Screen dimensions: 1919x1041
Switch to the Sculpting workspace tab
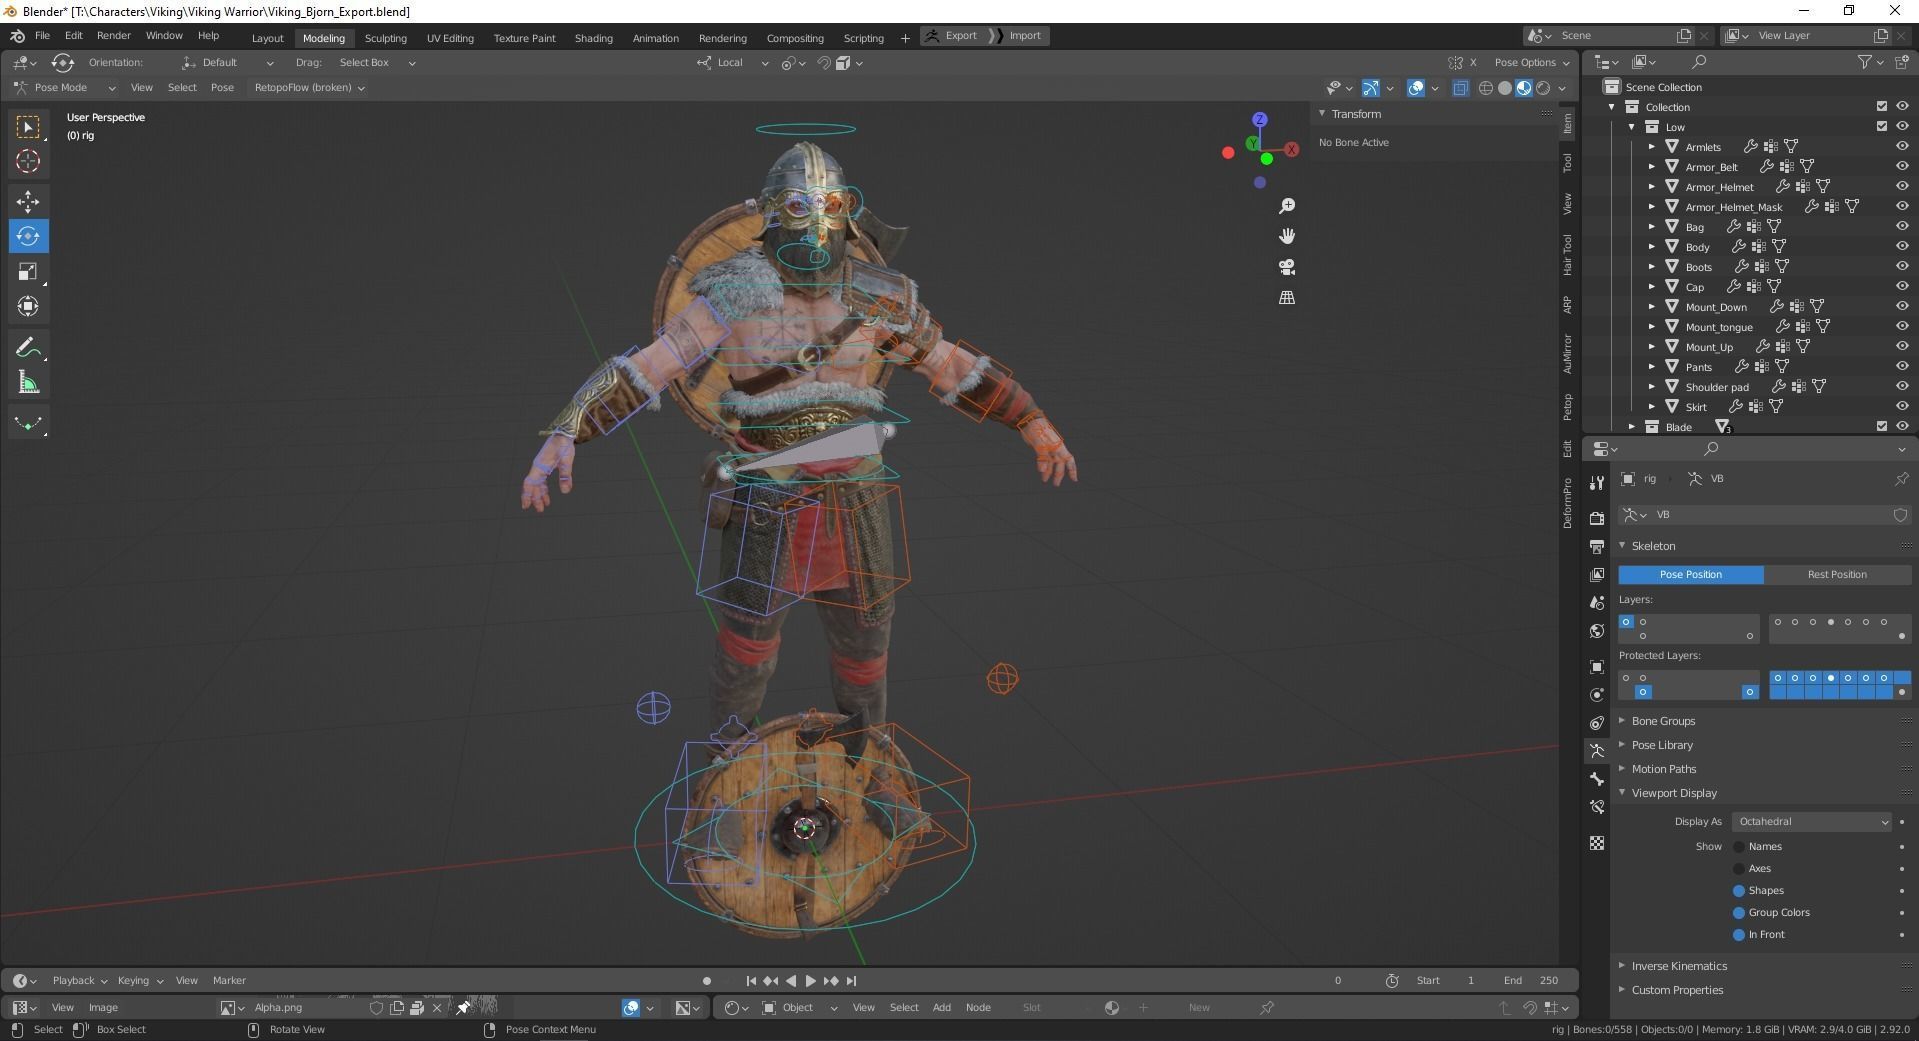(x=385, y=38)
